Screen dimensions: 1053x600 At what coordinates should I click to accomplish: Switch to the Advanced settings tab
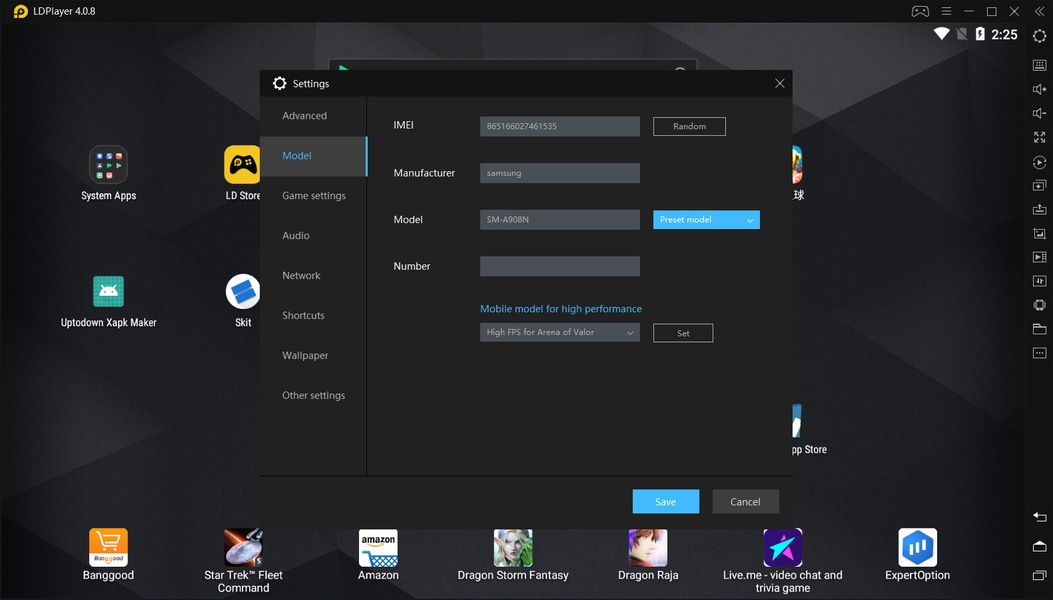[304, 116]
